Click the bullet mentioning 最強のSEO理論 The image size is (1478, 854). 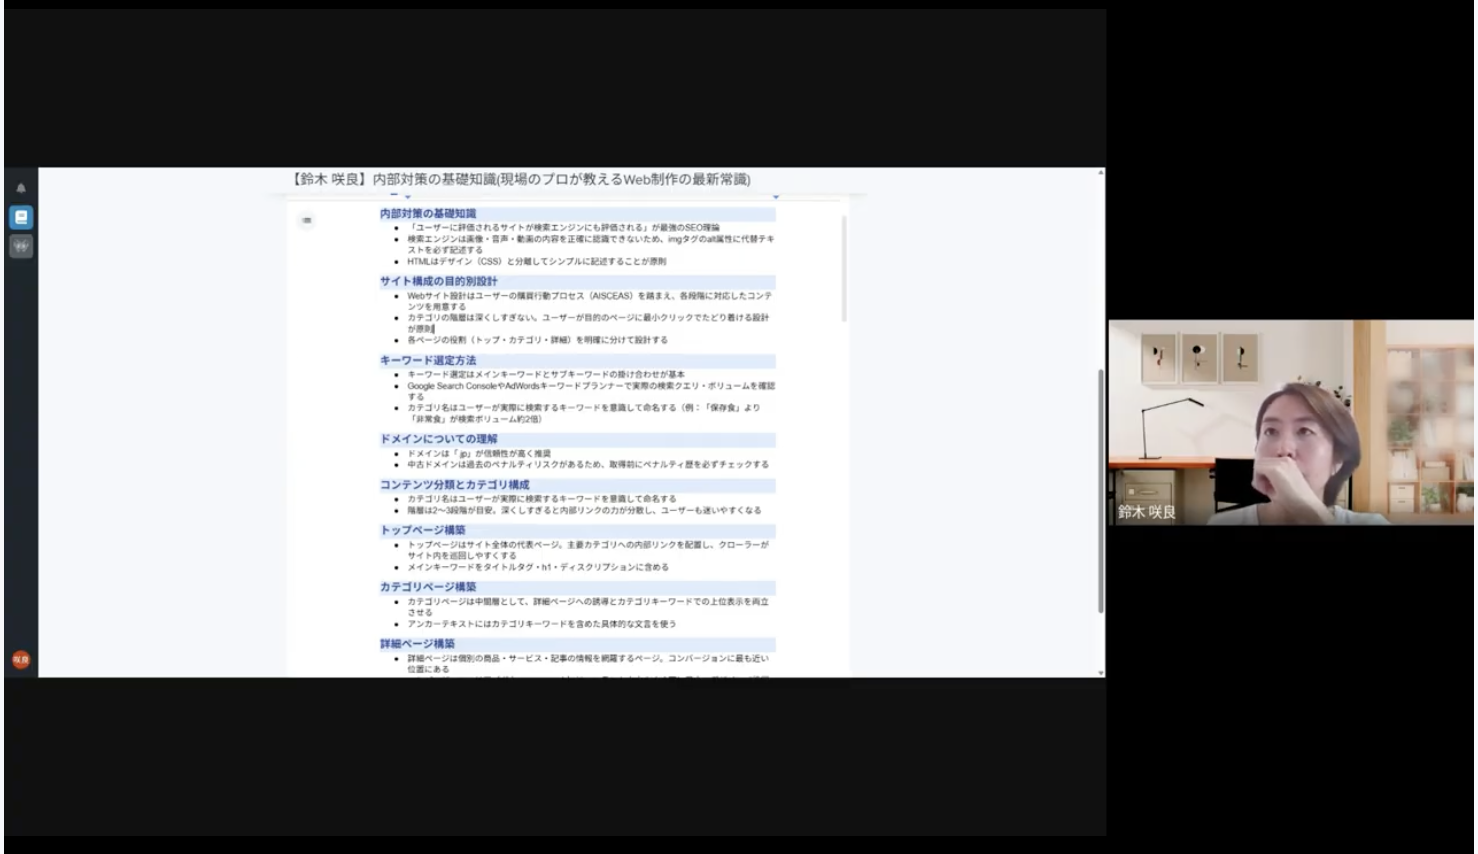(563, 227)
